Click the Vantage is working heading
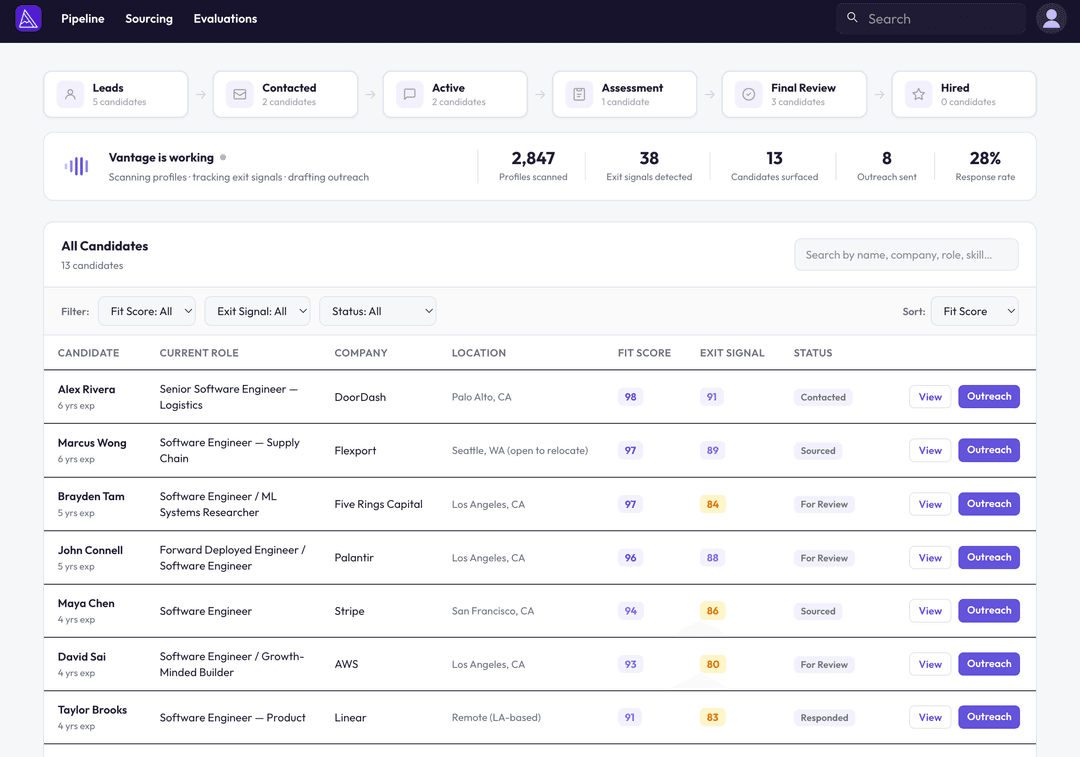 161,158
